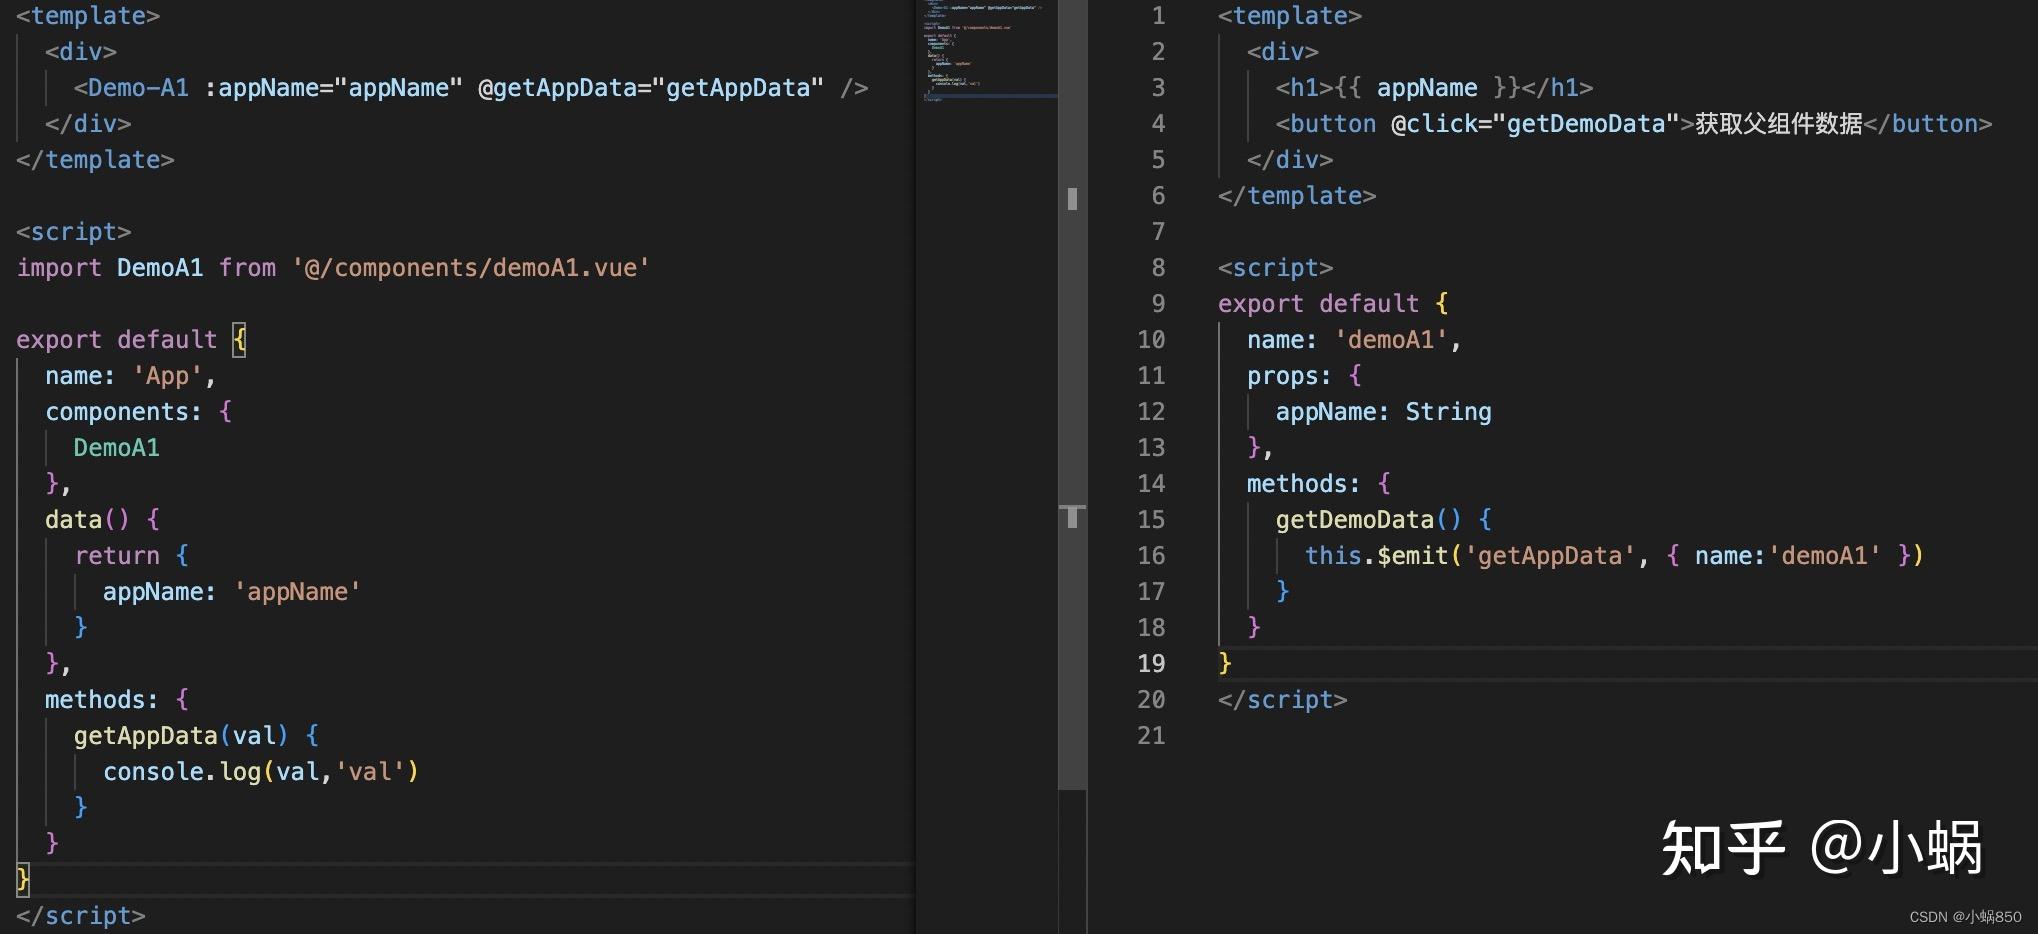This screenshot has height=934, width=2038.
Task: Click "name: 'demoA1'," on line 10
Action: click(1354, 340)
